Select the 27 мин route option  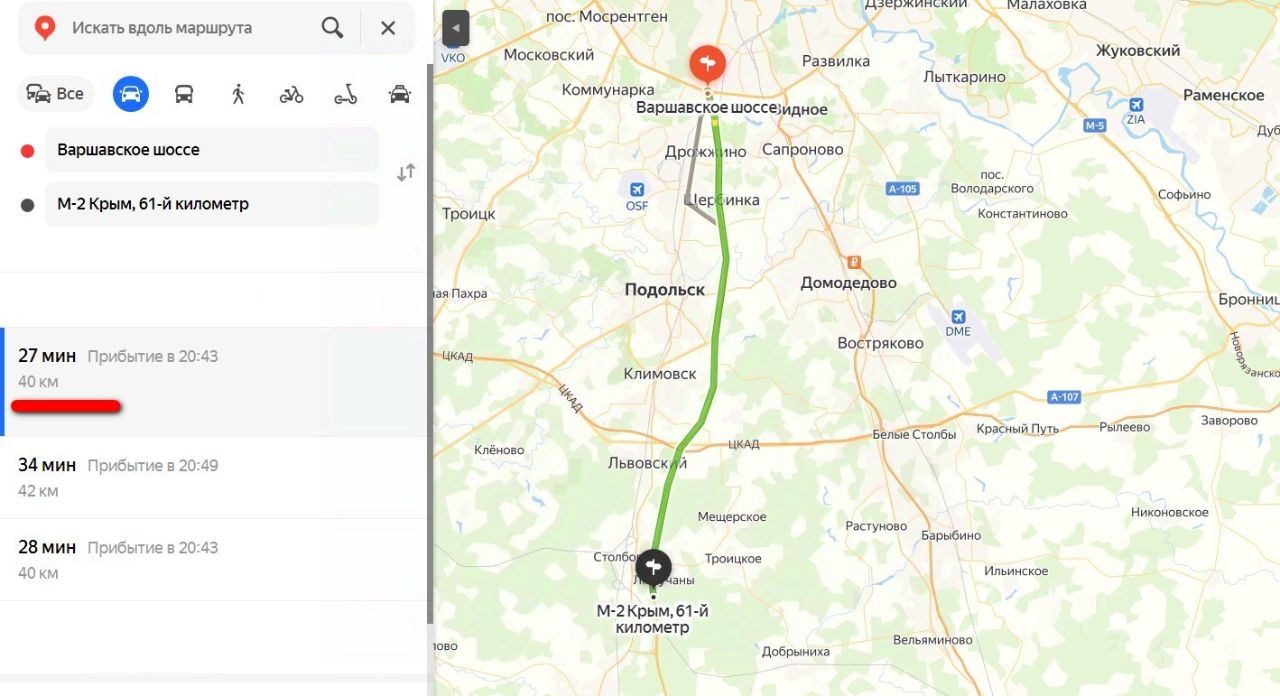214,382
